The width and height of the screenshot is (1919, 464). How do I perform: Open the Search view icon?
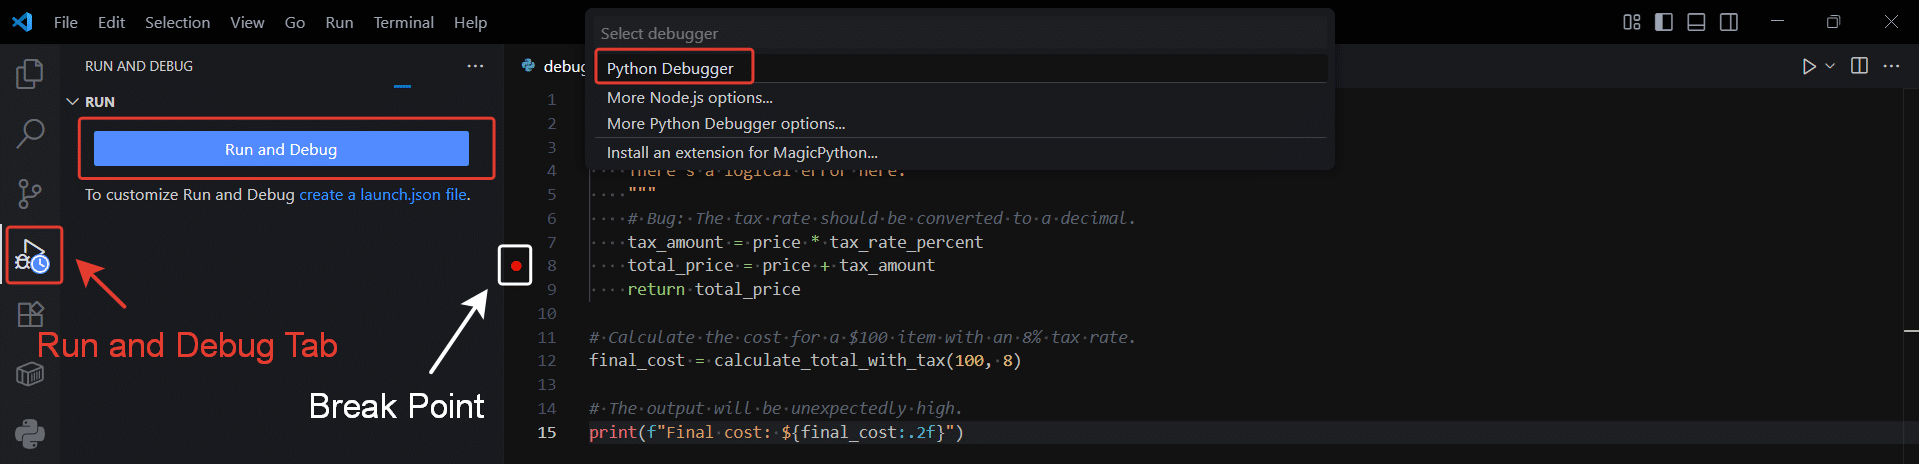[30, 133]
